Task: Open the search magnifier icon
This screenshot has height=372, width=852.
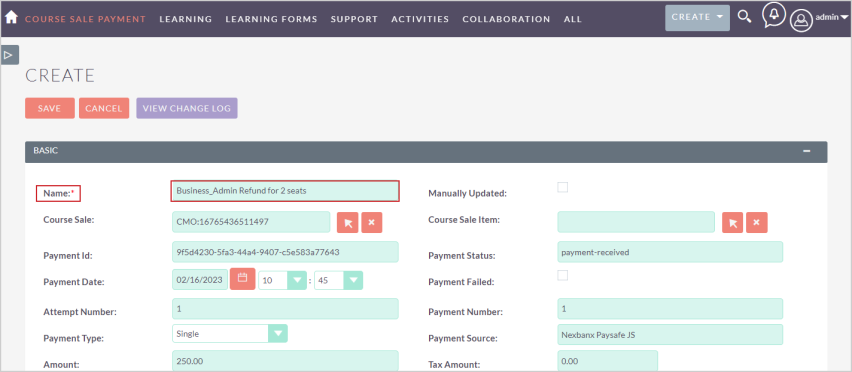Action: point(744,17)
